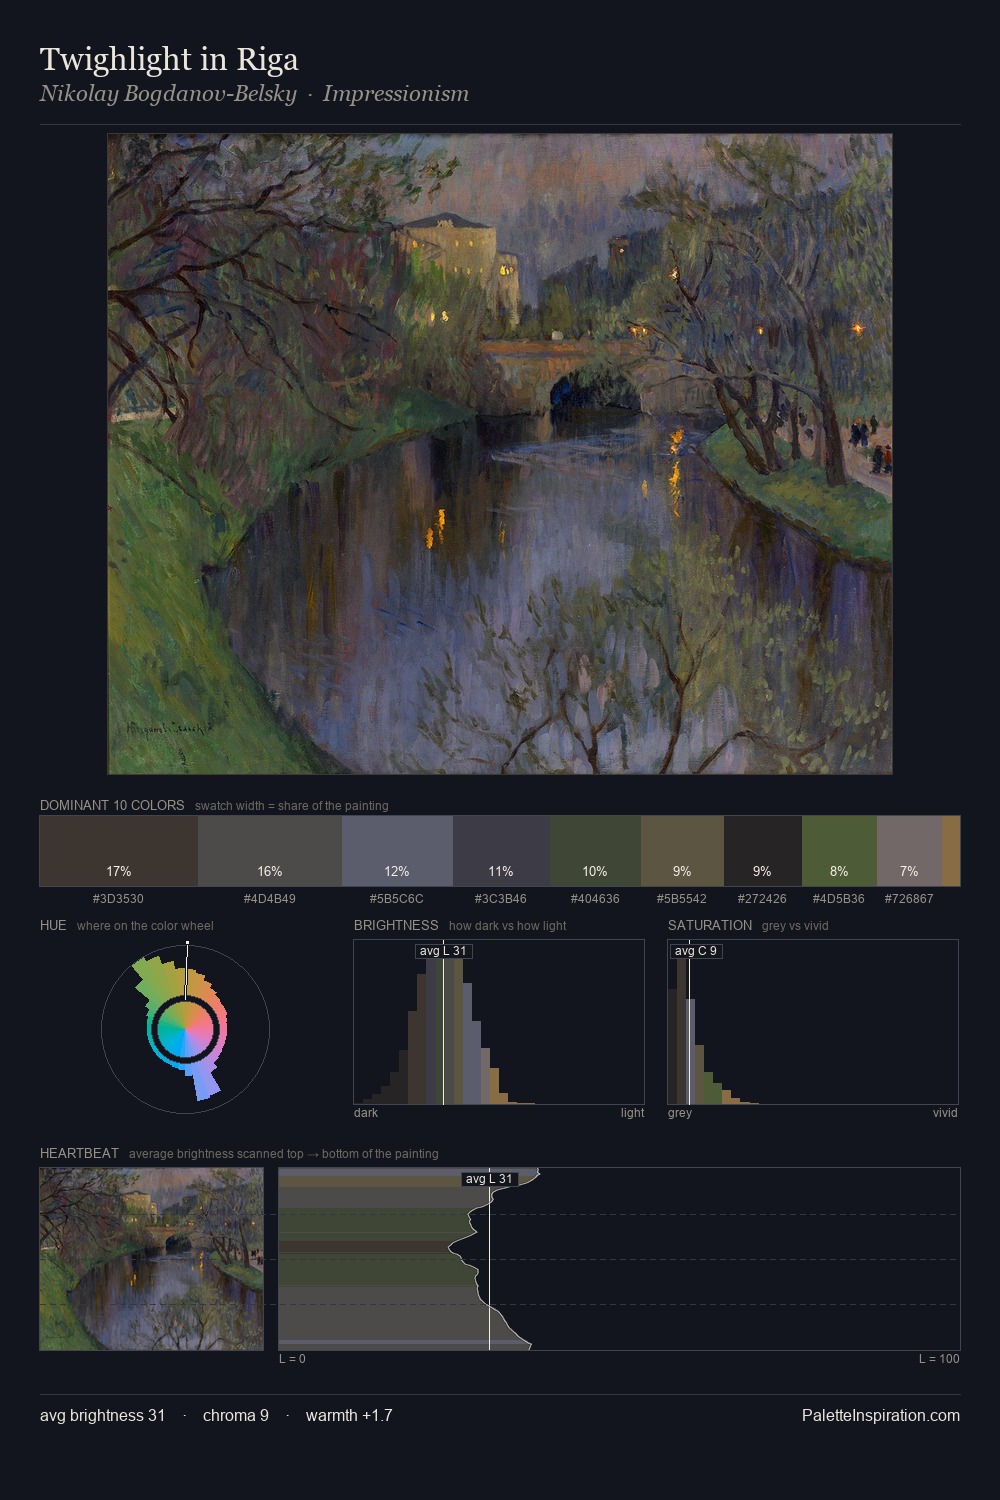
Task: Click the brightness histogram bars
Action: [x=499, y=1022]
